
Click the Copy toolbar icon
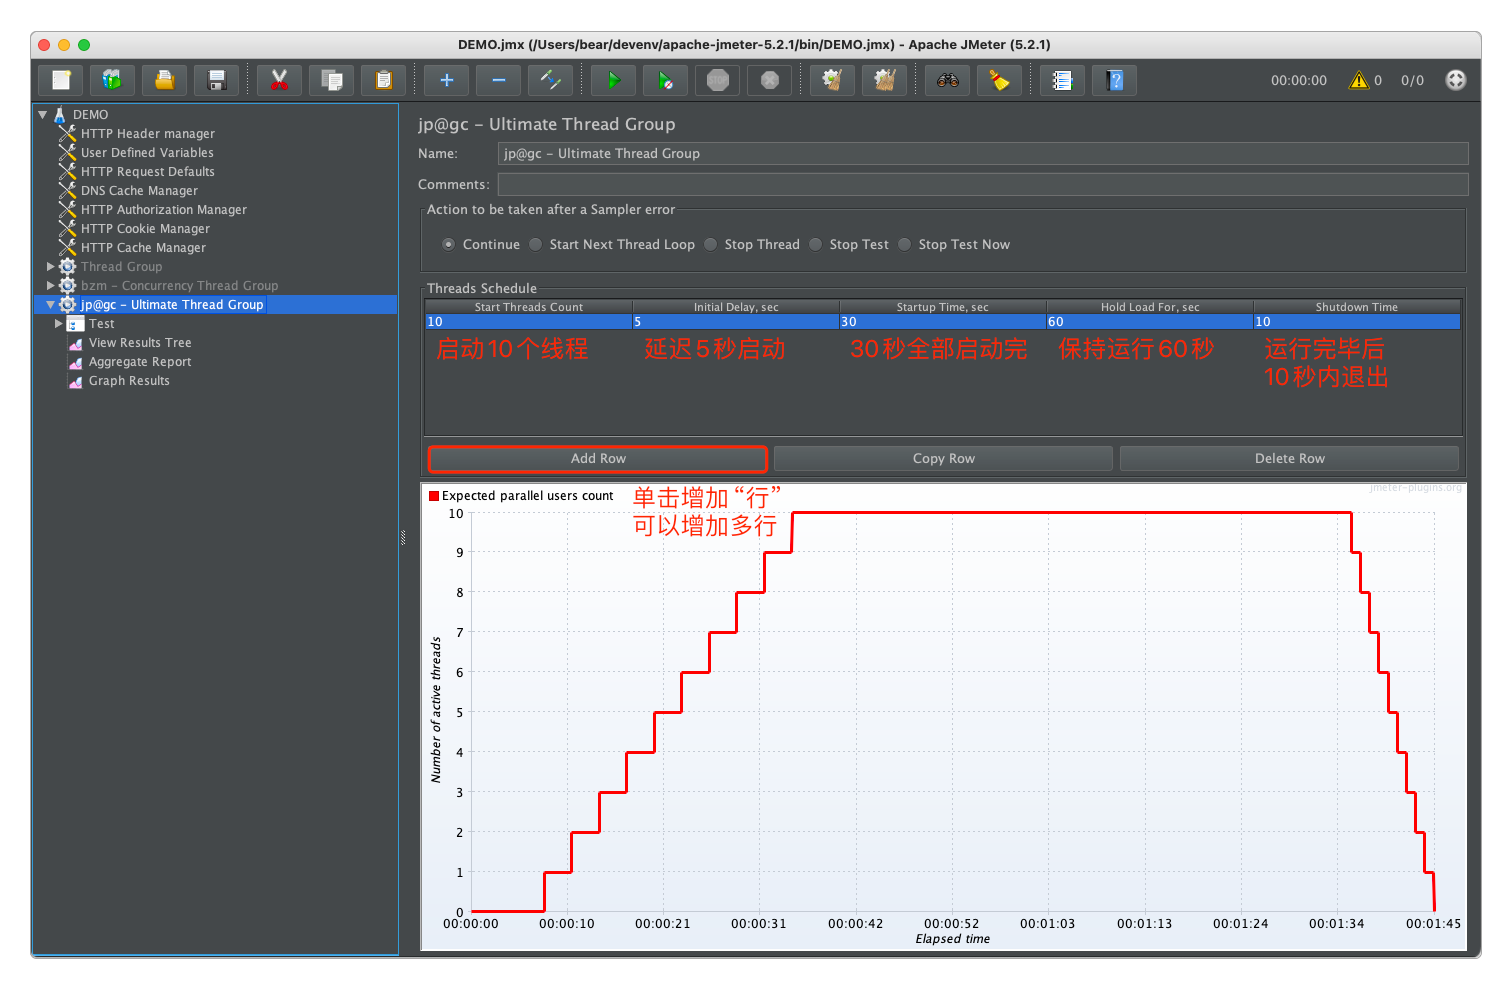331,80
